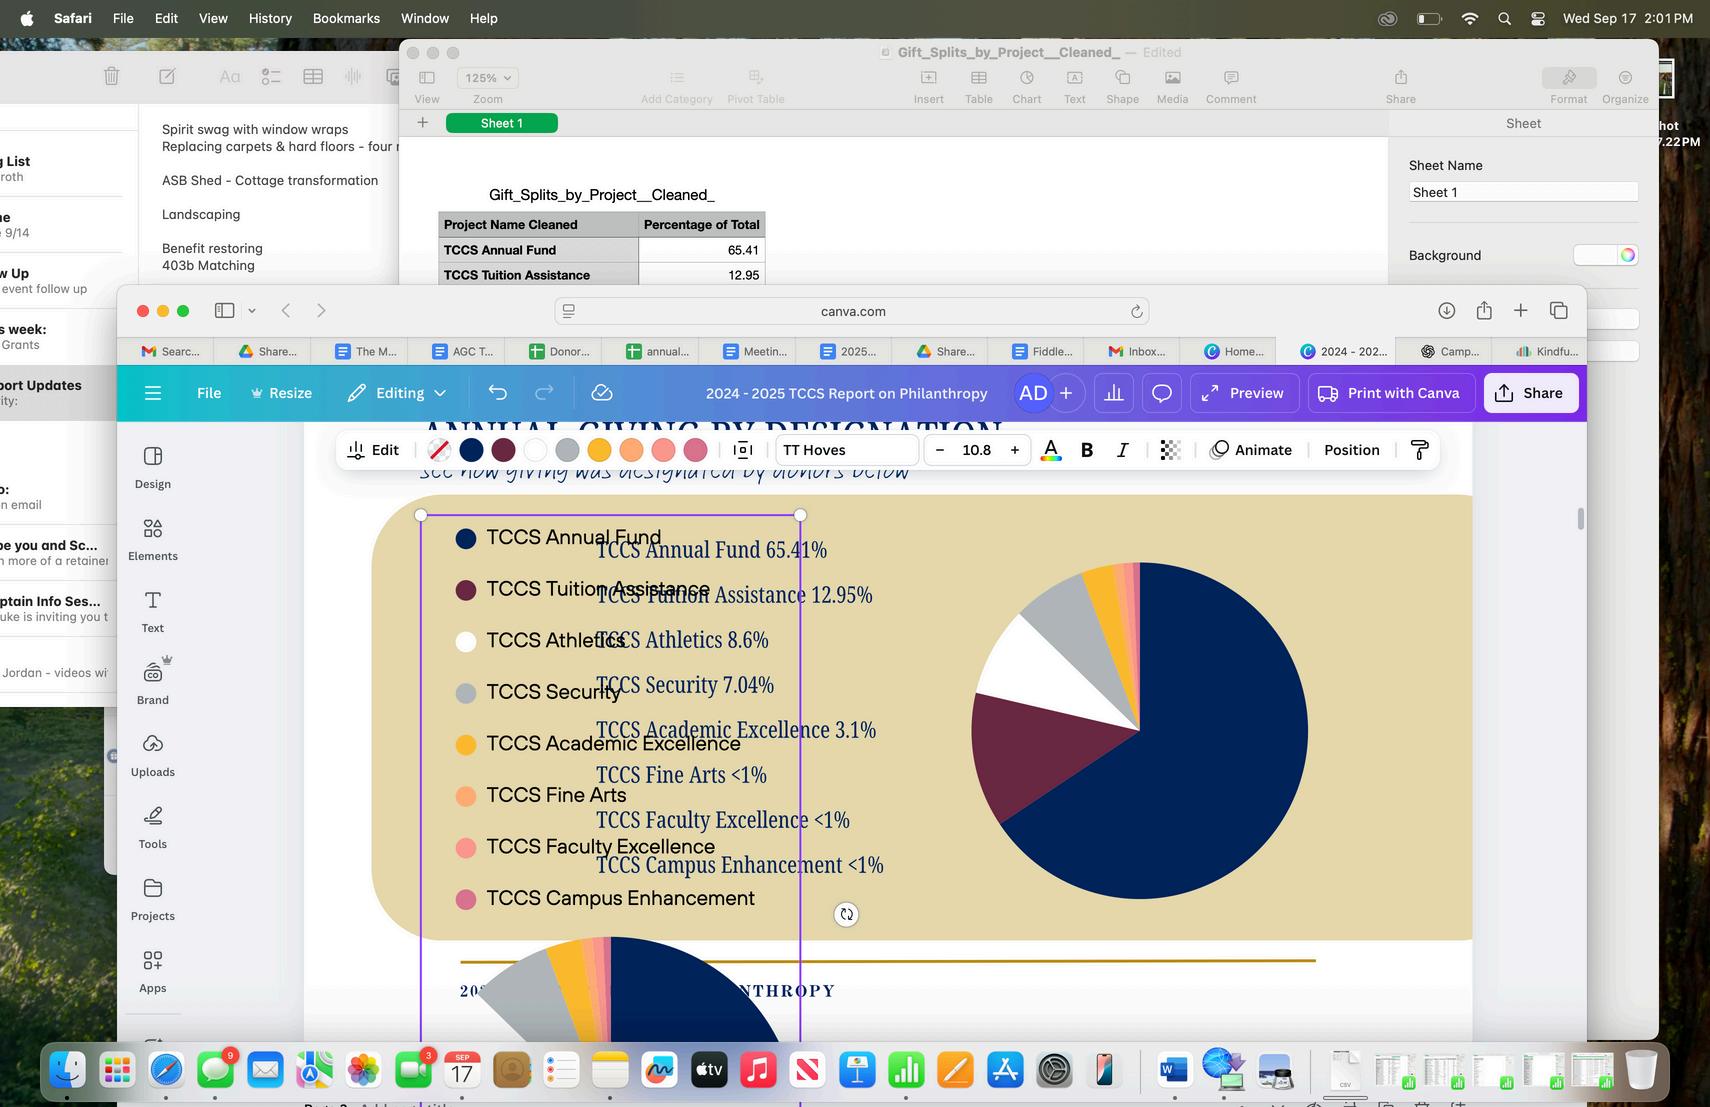Image resolution: width=1710 pixels, height=1107 pixels.
Task: Open the Position panel dropdown
Action: click(1352, 450)
